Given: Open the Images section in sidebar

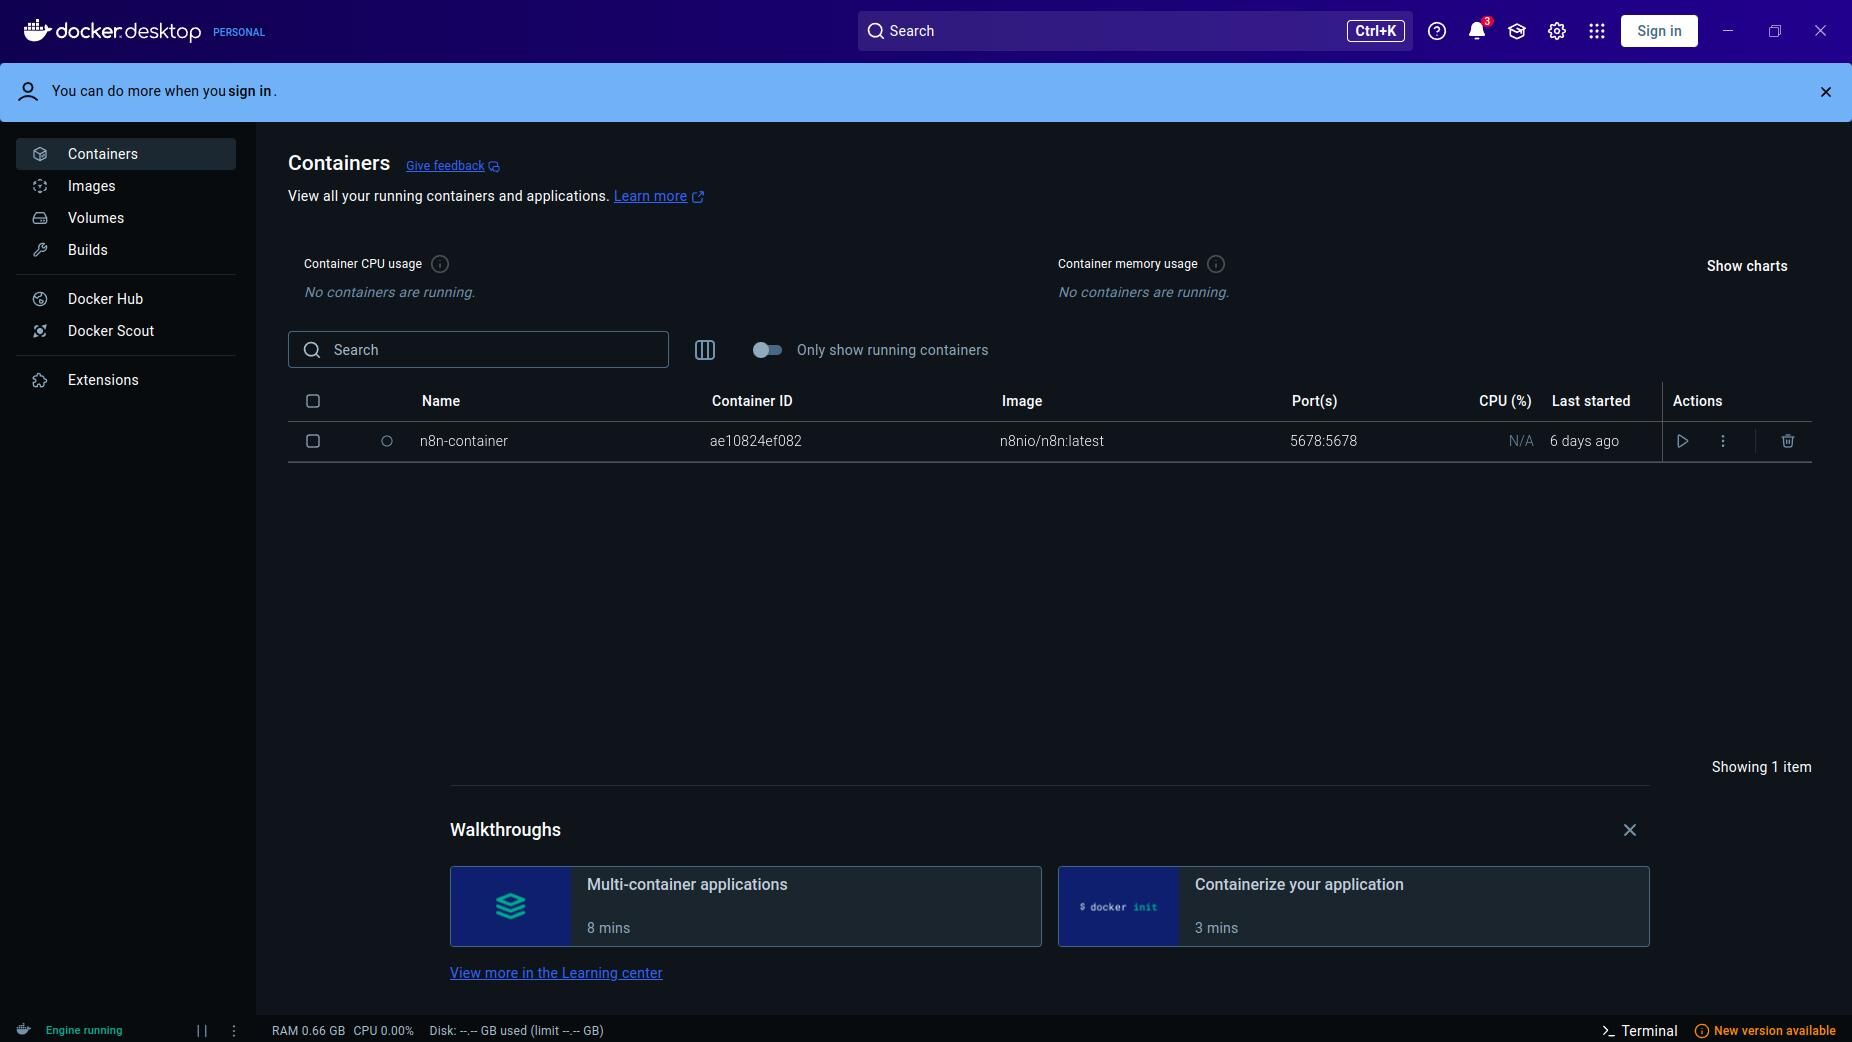Looking at the screenshot, I should pos(91,186).
